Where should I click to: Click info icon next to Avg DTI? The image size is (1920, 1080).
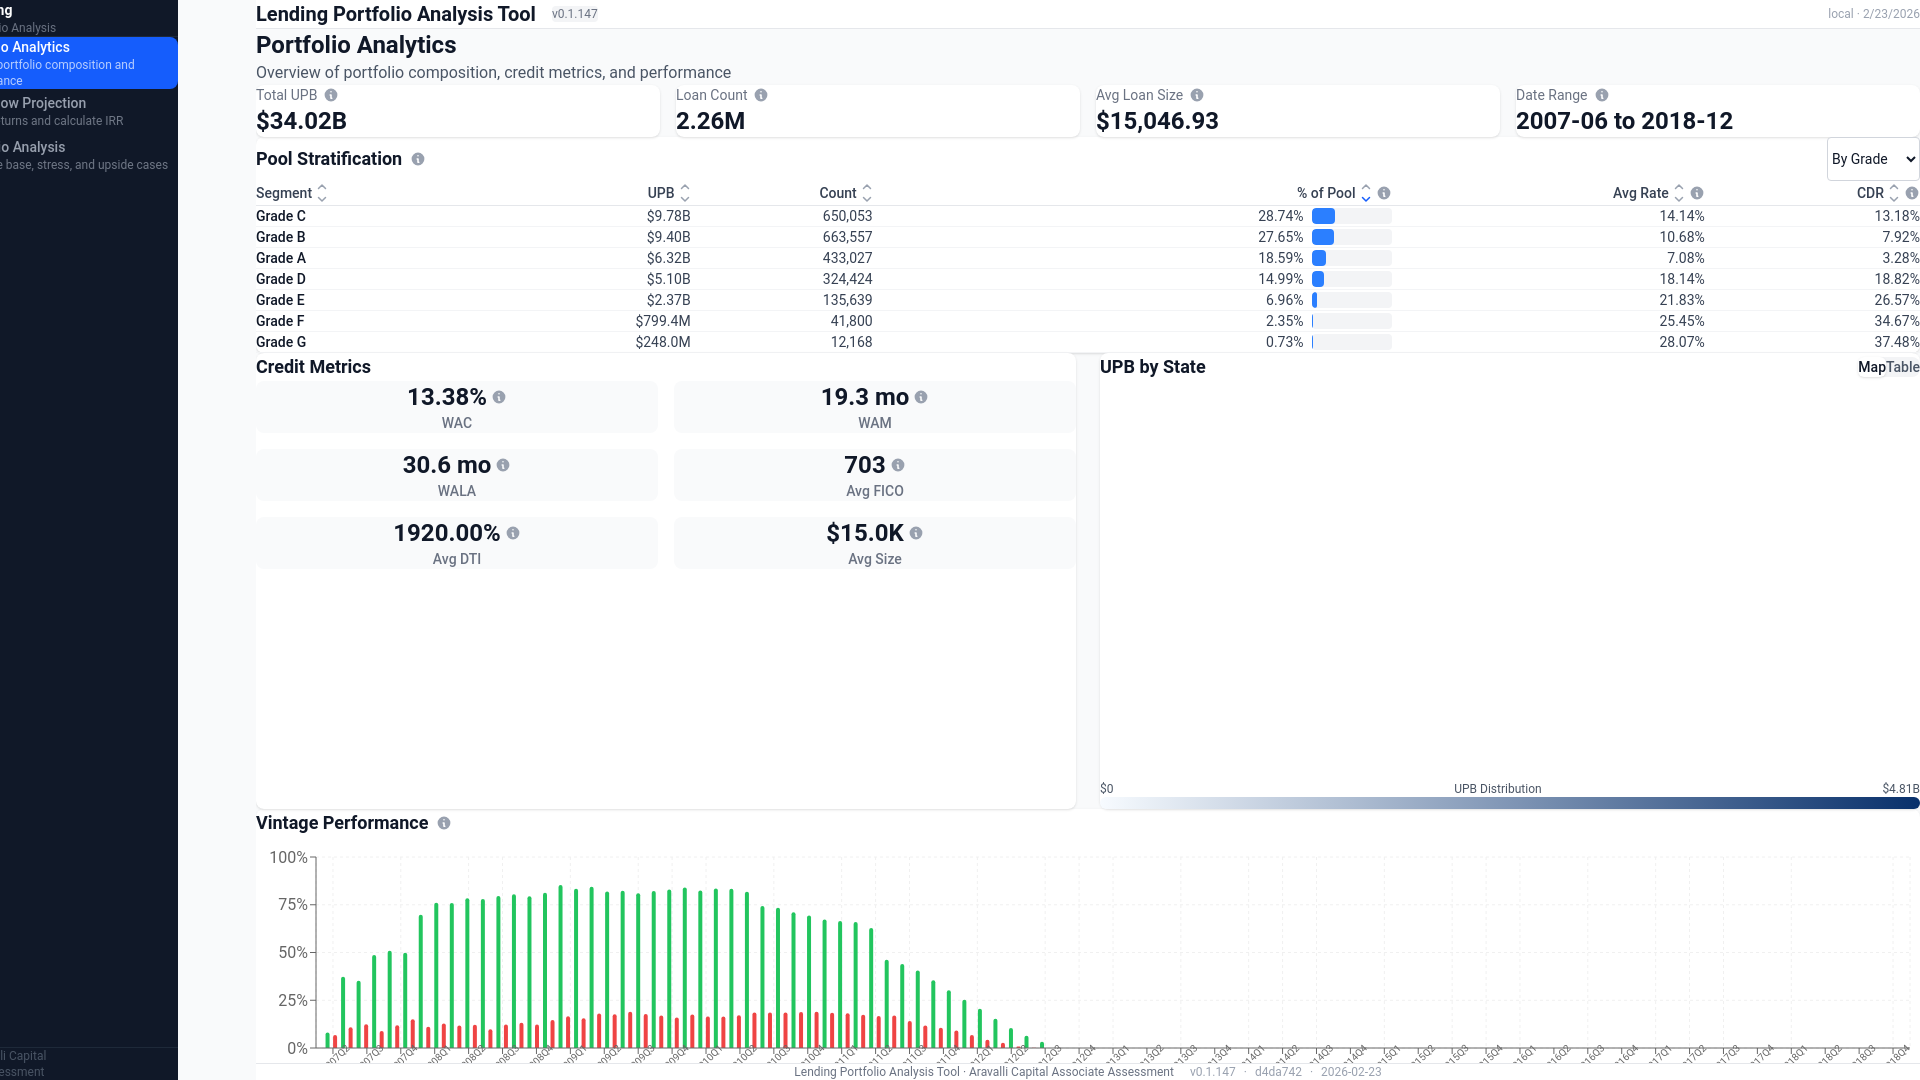click(x=513, y=533)
